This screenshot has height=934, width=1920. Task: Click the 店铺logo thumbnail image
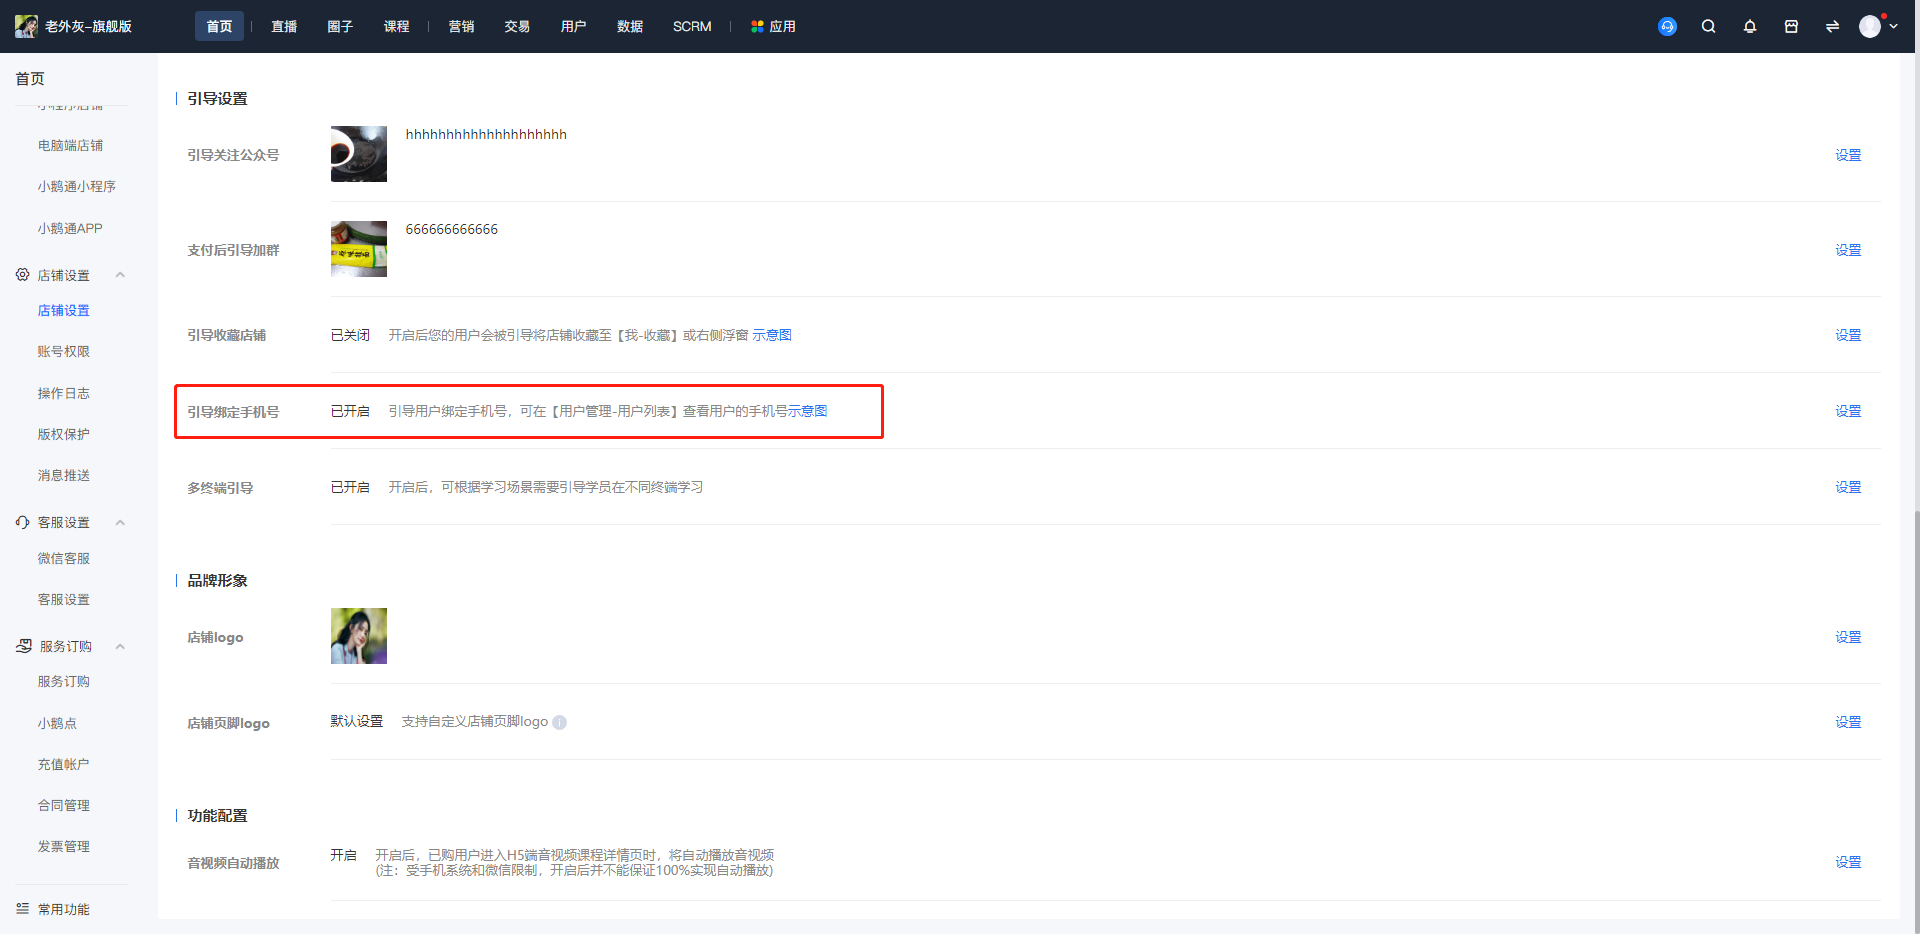(x=359, y=636)
